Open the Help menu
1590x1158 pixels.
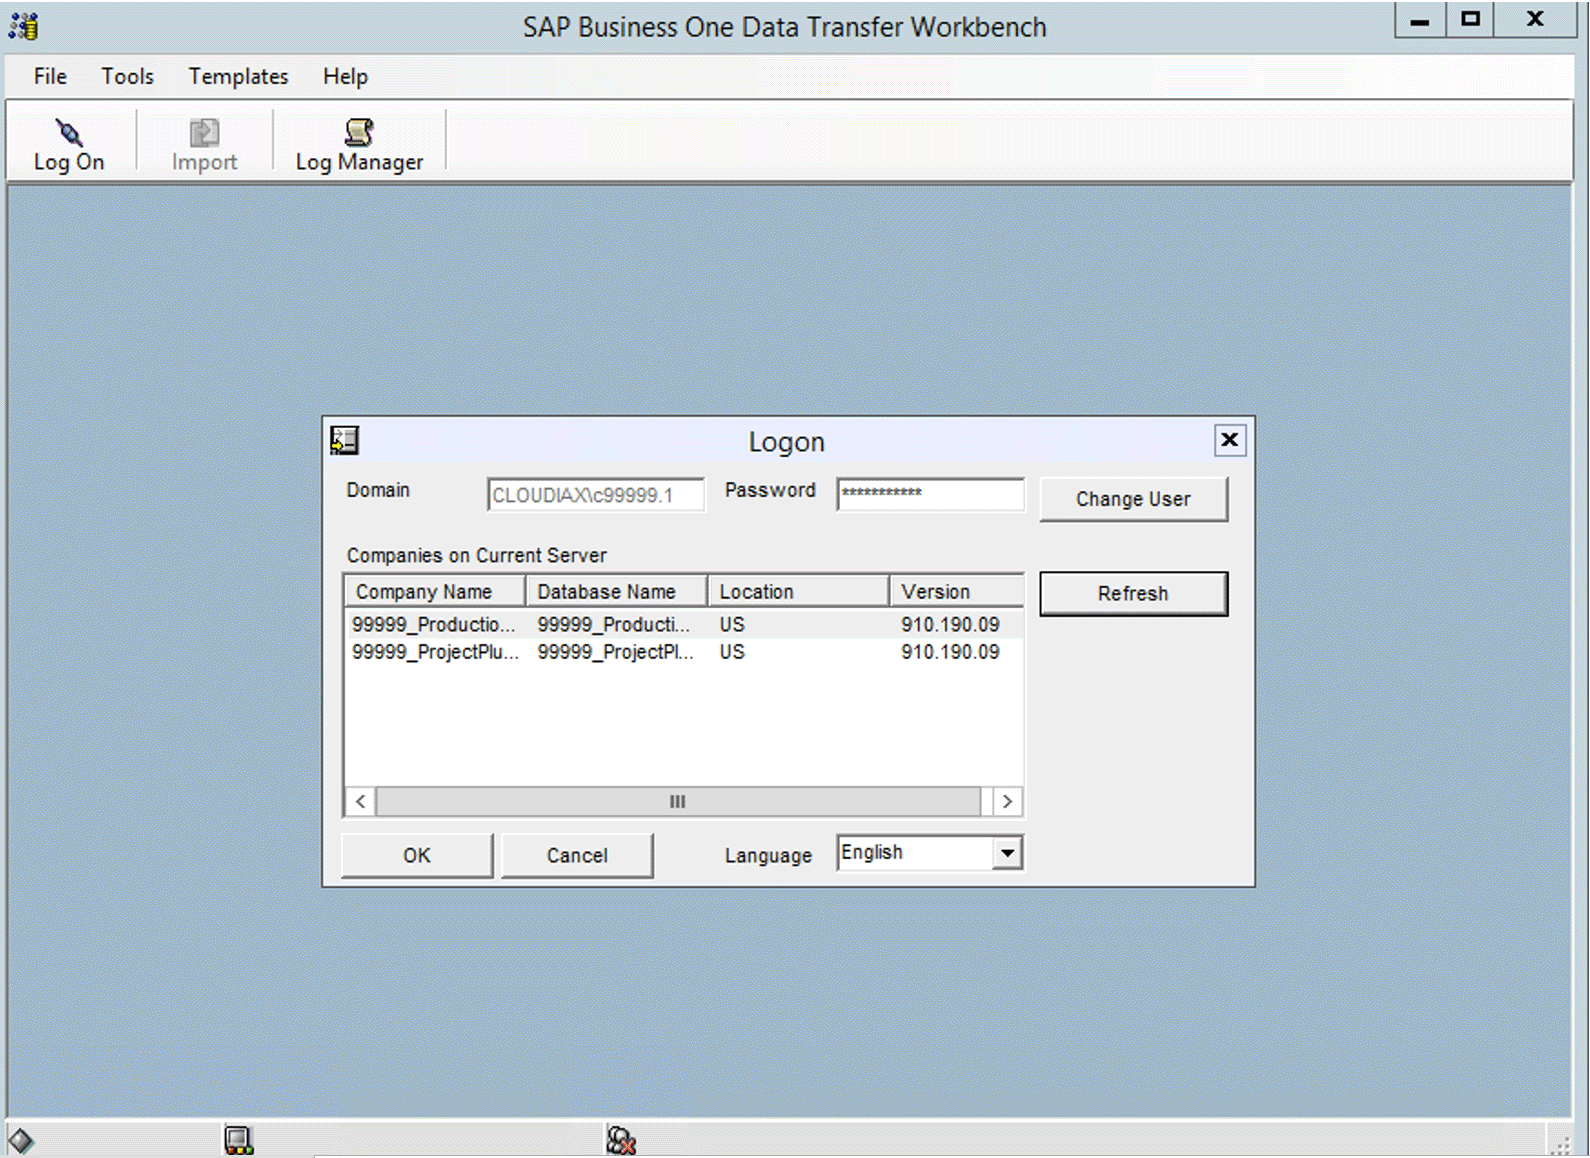(345, 76)
